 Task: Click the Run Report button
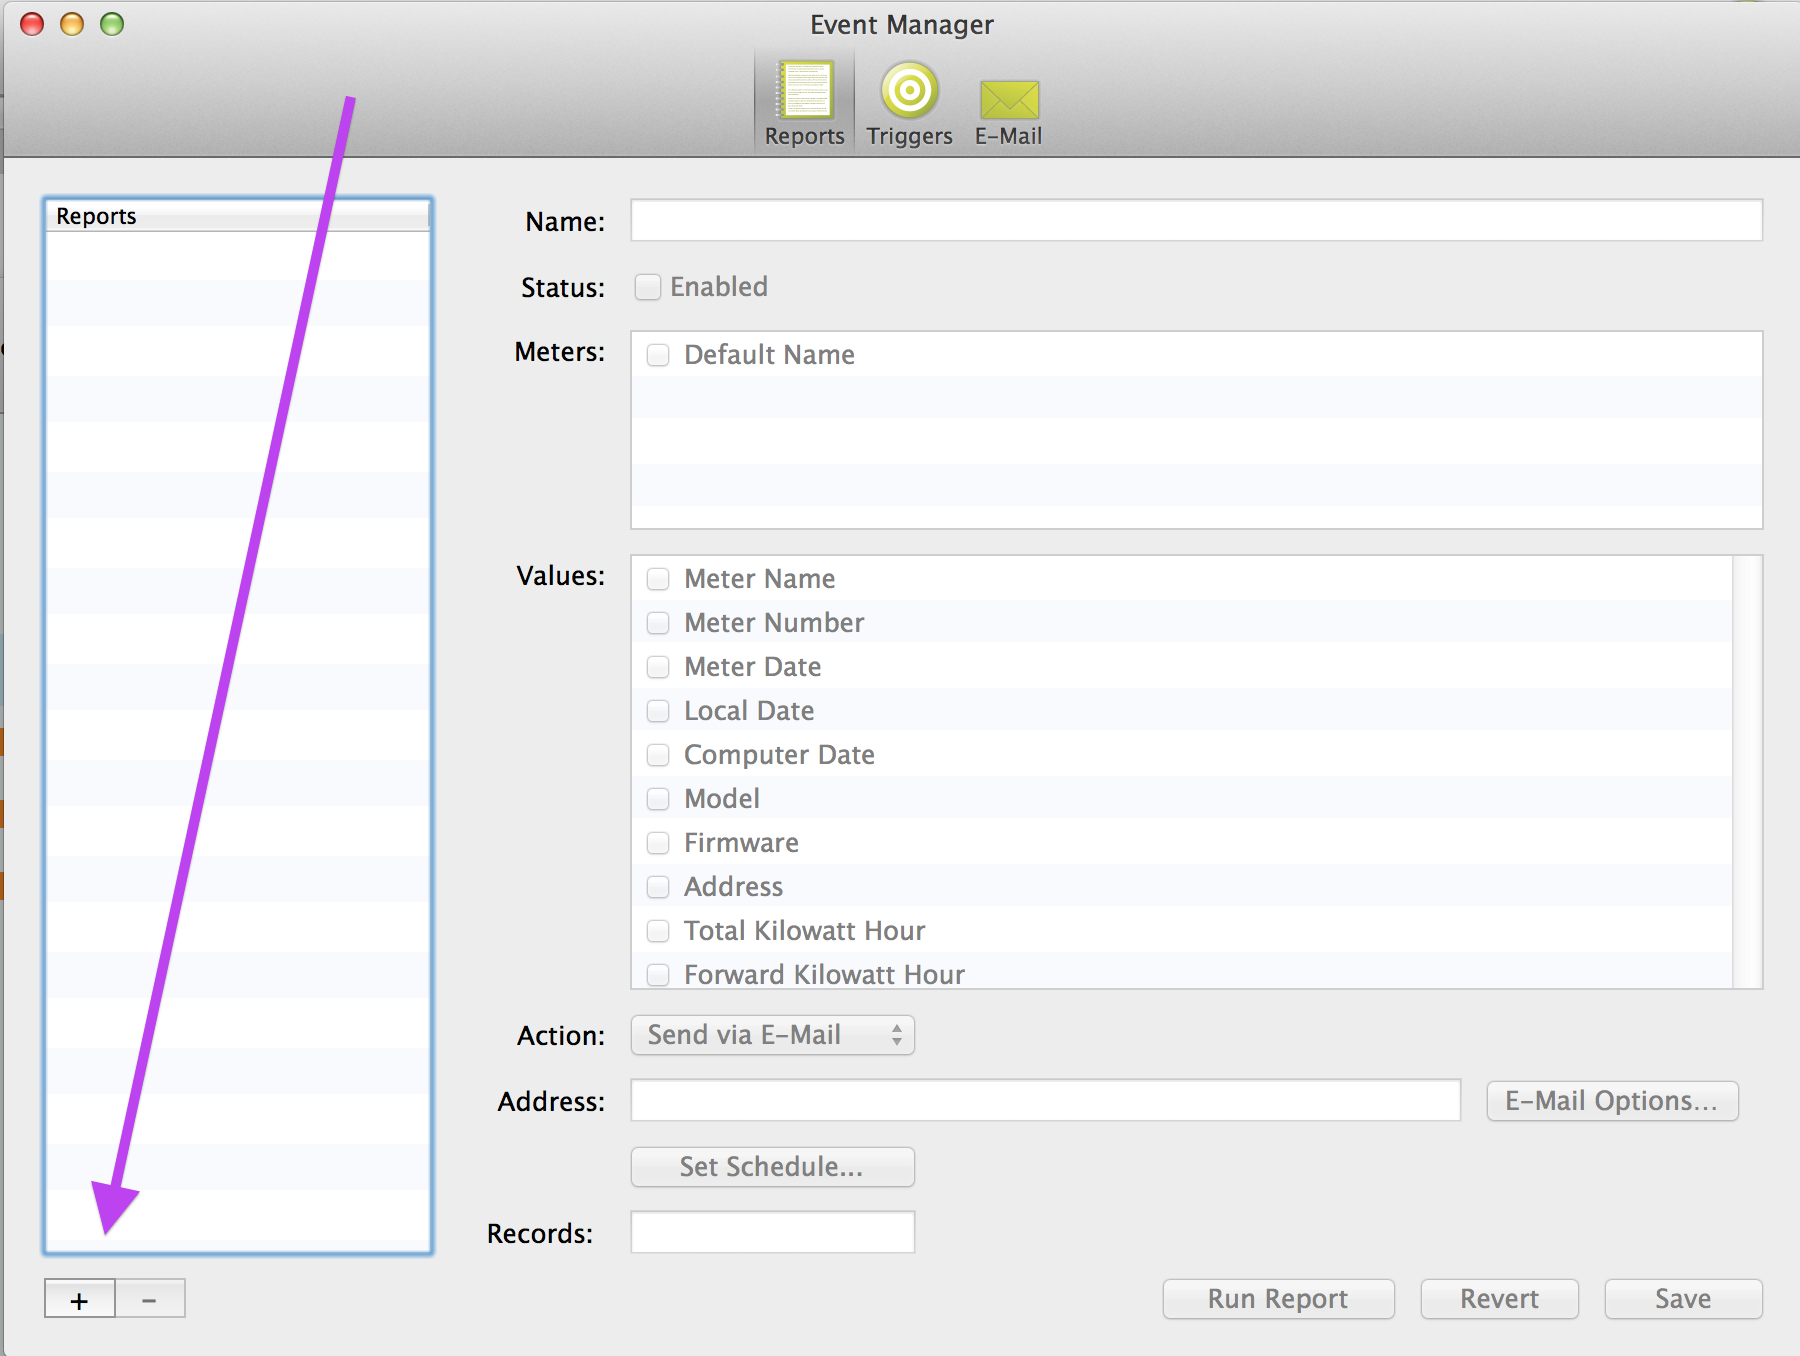[1278, 1298]
